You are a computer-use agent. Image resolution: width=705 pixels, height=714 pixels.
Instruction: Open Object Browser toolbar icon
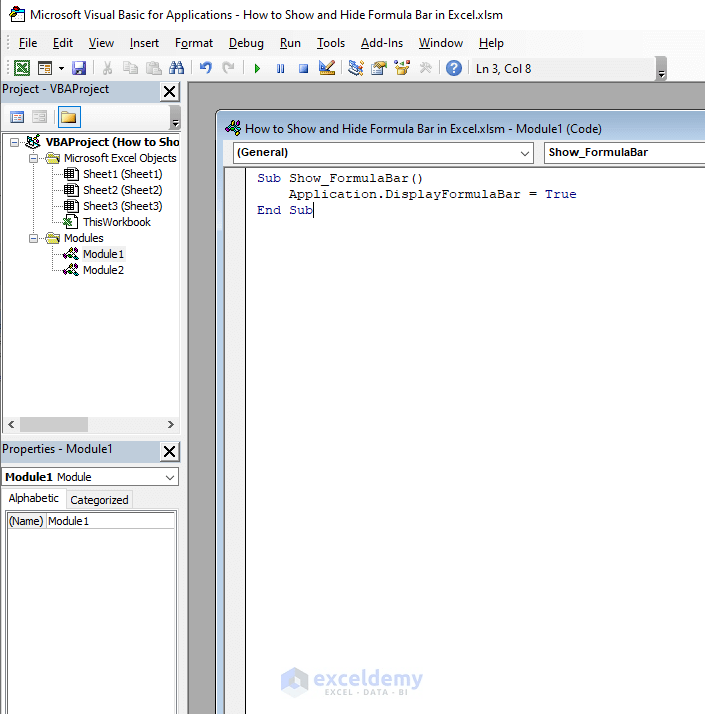402,68
